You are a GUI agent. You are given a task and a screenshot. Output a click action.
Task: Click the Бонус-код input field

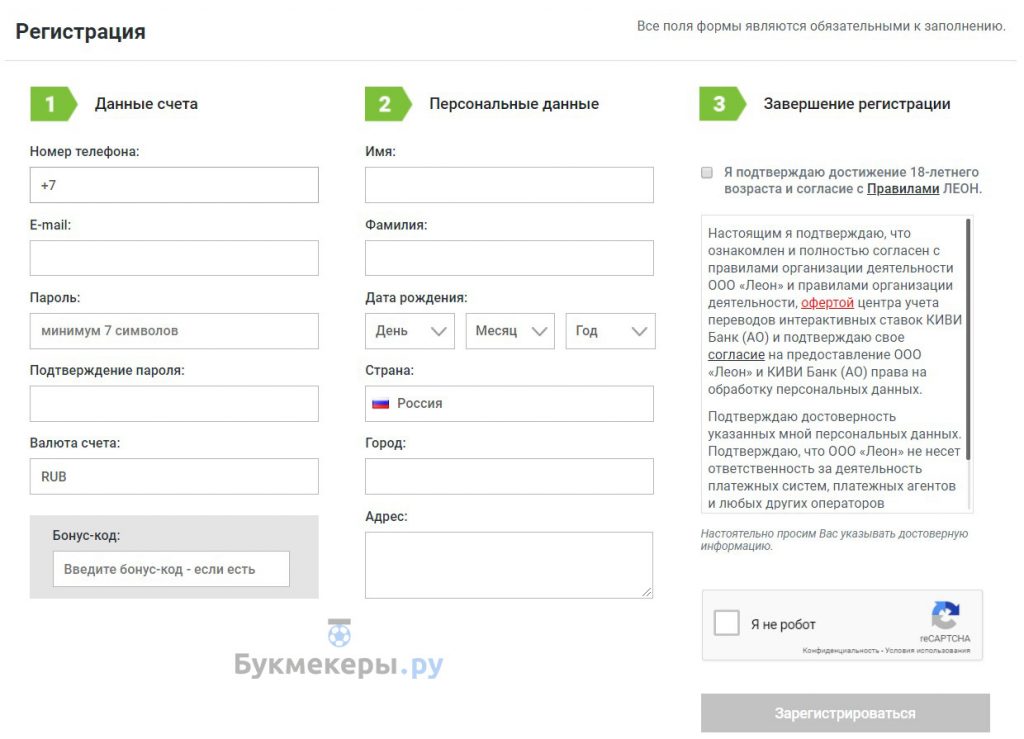pyautogui.click(x=171, y=569)
